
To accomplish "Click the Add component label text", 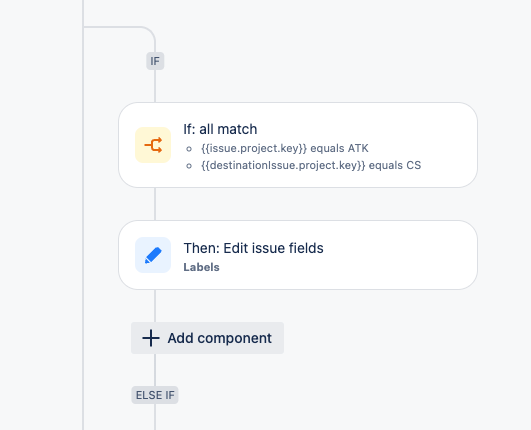I will coord(219,338).
